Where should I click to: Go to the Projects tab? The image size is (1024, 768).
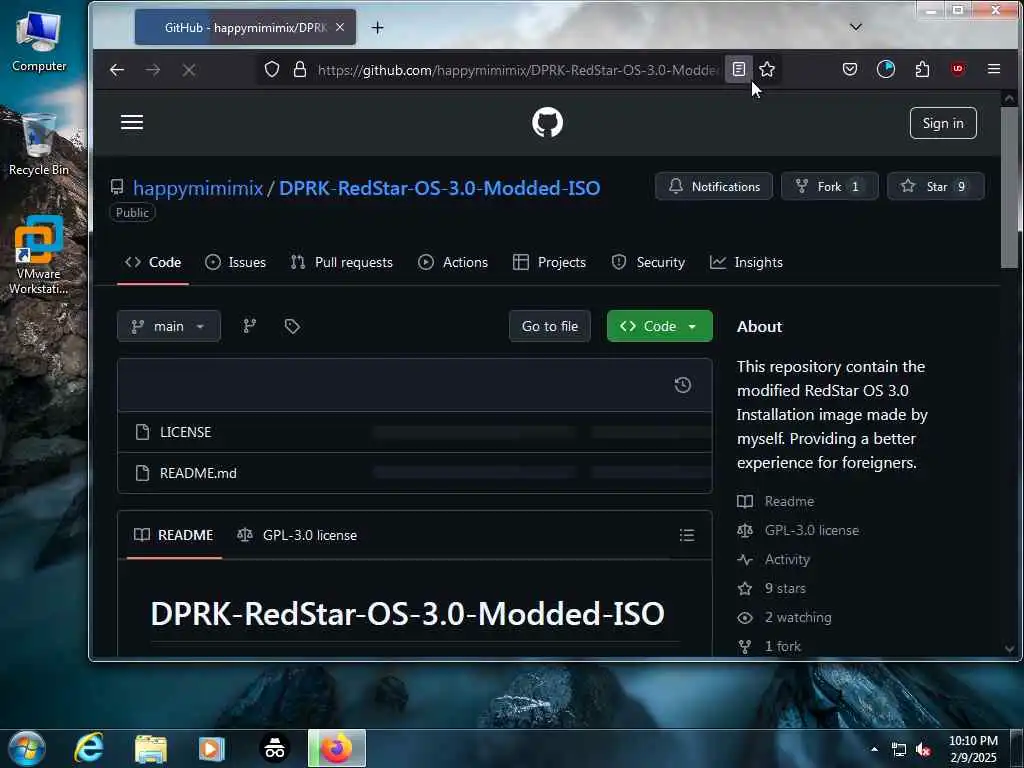click(x=549, y=263)
